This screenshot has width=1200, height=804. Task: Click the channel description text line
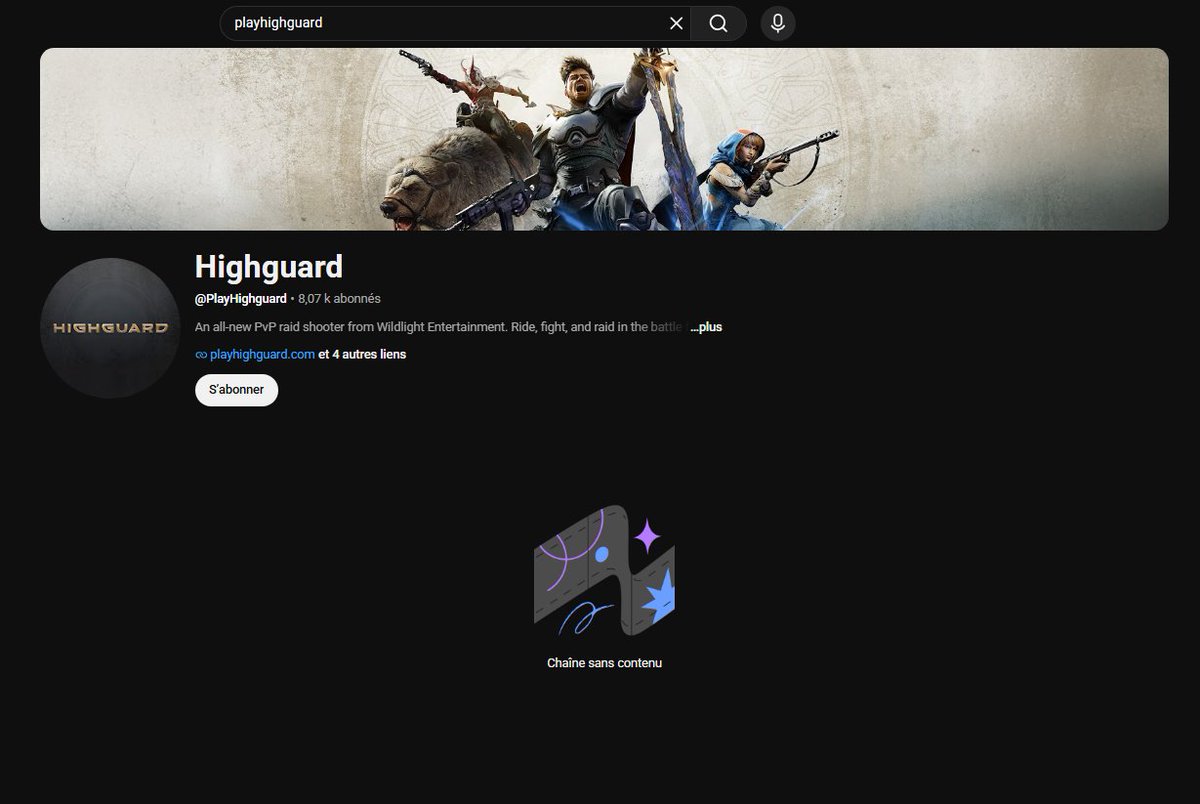pyautogui.click(x=441, y=327)
